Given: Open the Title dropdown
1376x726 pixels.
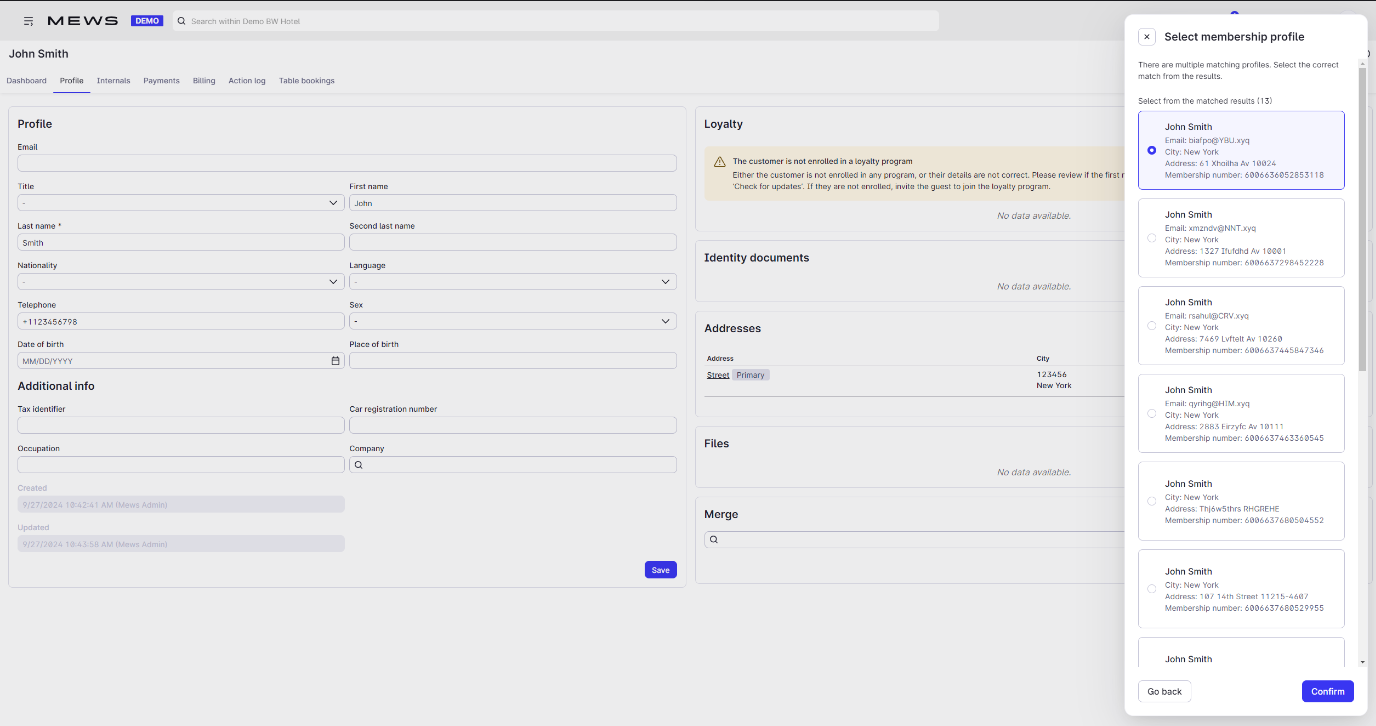Looking at the screenshot, I should (x=332, y=202).
